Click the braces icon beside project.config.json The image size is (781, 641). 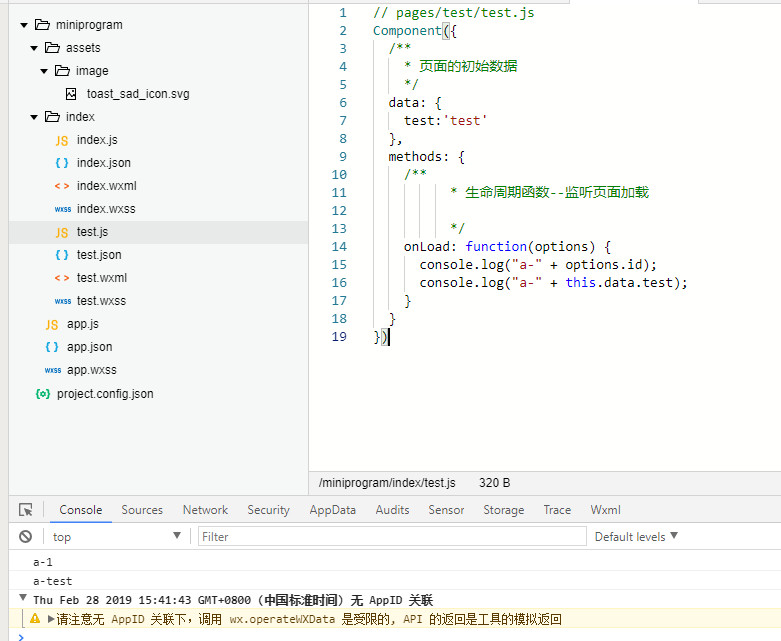coord(43,394)
